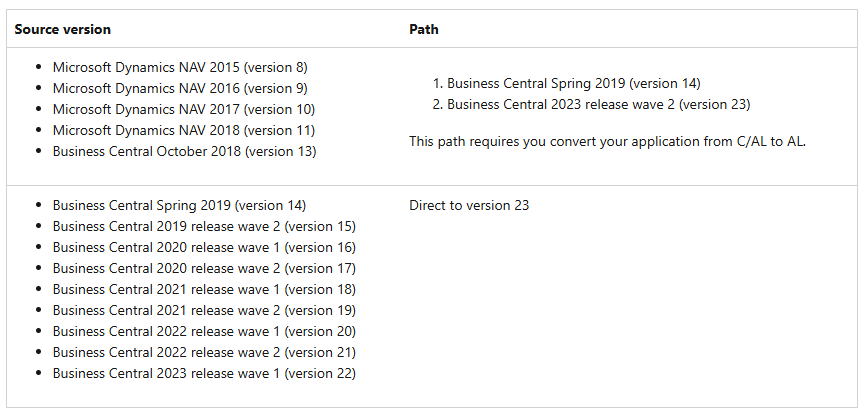Image resolution: width=868 pixels, height=417 pixels.
Task: Select Business Central 2022 release wave 1
Action: (204, 331)
